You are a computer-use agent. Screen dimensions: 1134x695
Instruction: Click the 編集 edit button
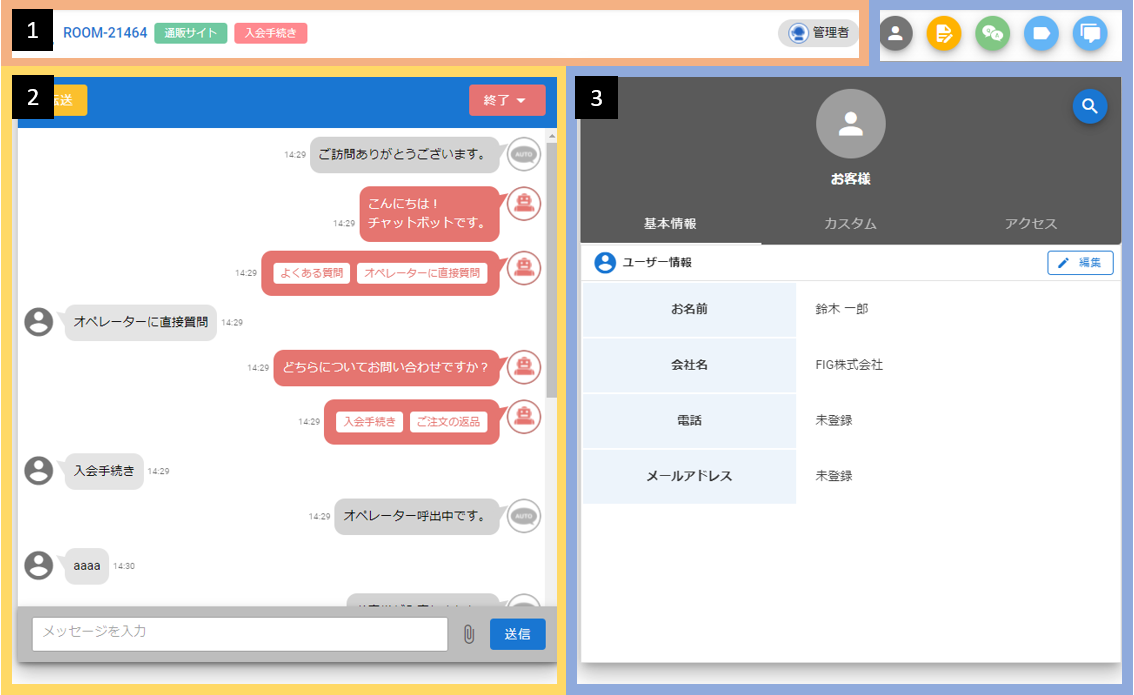coord(1080,263)
